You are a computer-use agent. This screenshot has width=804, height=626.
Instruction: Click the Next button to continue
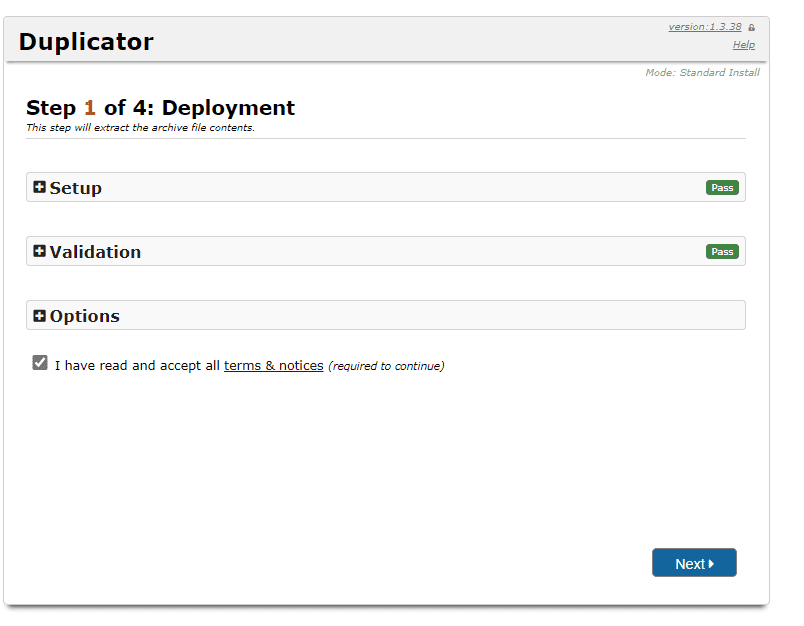coord(694,562)
